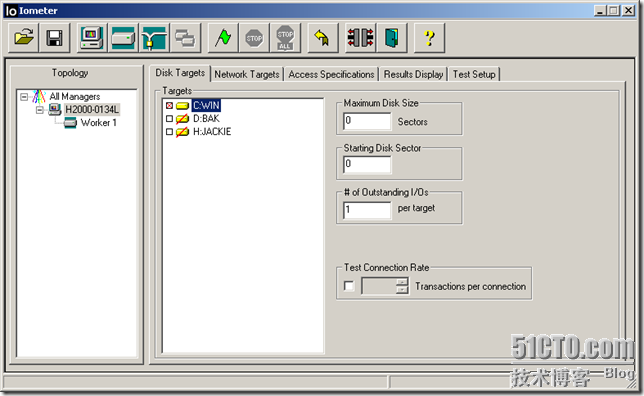
Task: Click the Worker 1 disk icon
Action: pyautogui.click(x=70, y=122)
